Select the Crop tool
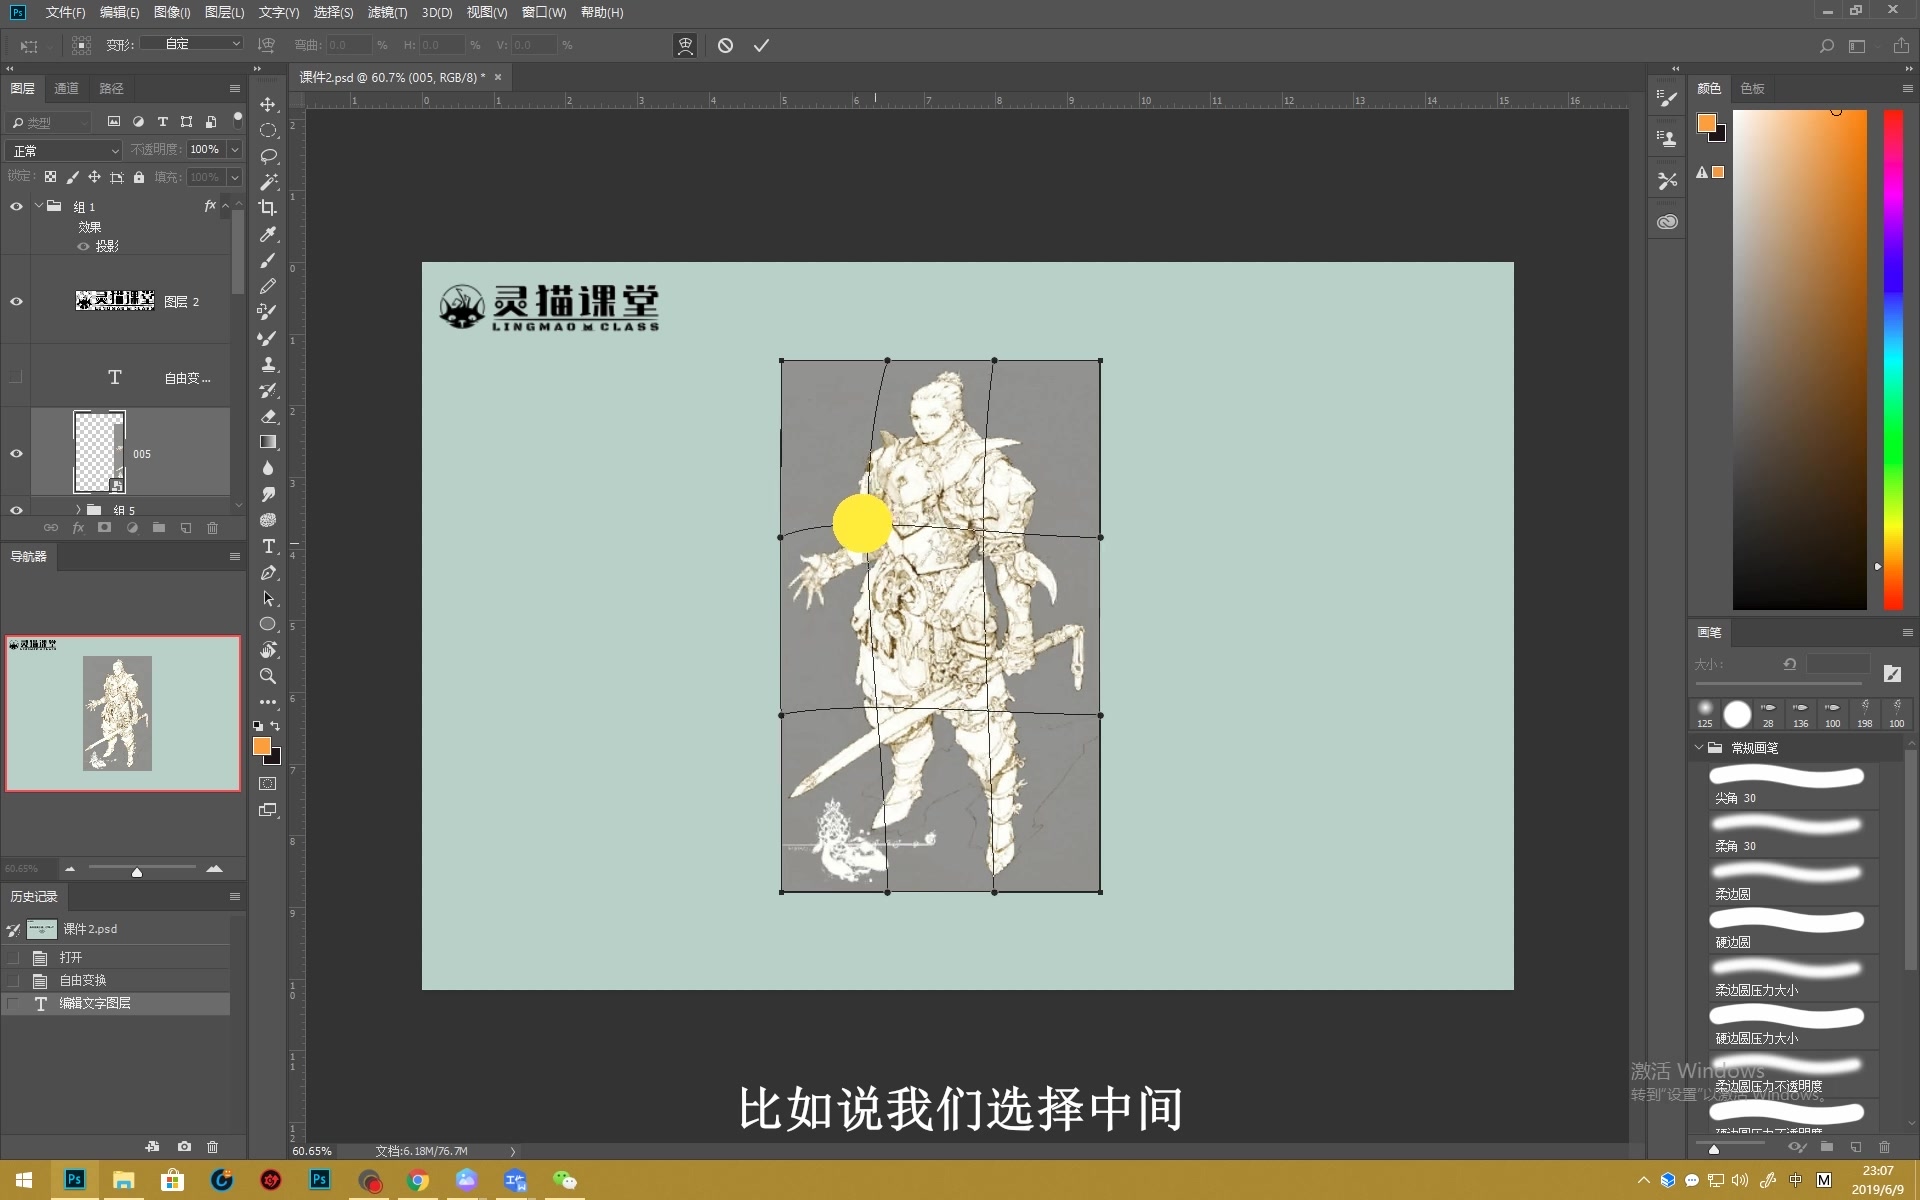The width and height of the screenshot is (1920, 1200). click(268, 208)
